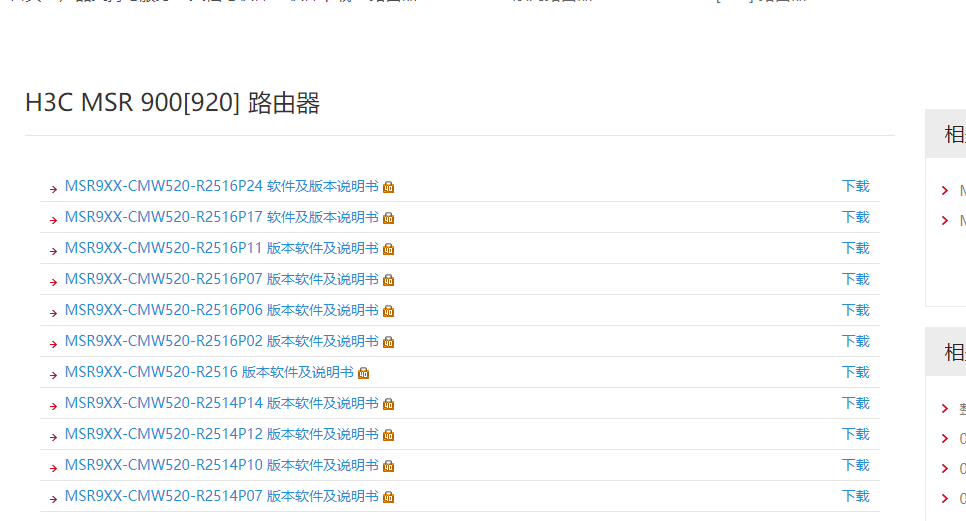The width and height of the screenshot is (966, 521).
Task: Click lock icon beside R2514P12 entry
Action: pos(388,435)
